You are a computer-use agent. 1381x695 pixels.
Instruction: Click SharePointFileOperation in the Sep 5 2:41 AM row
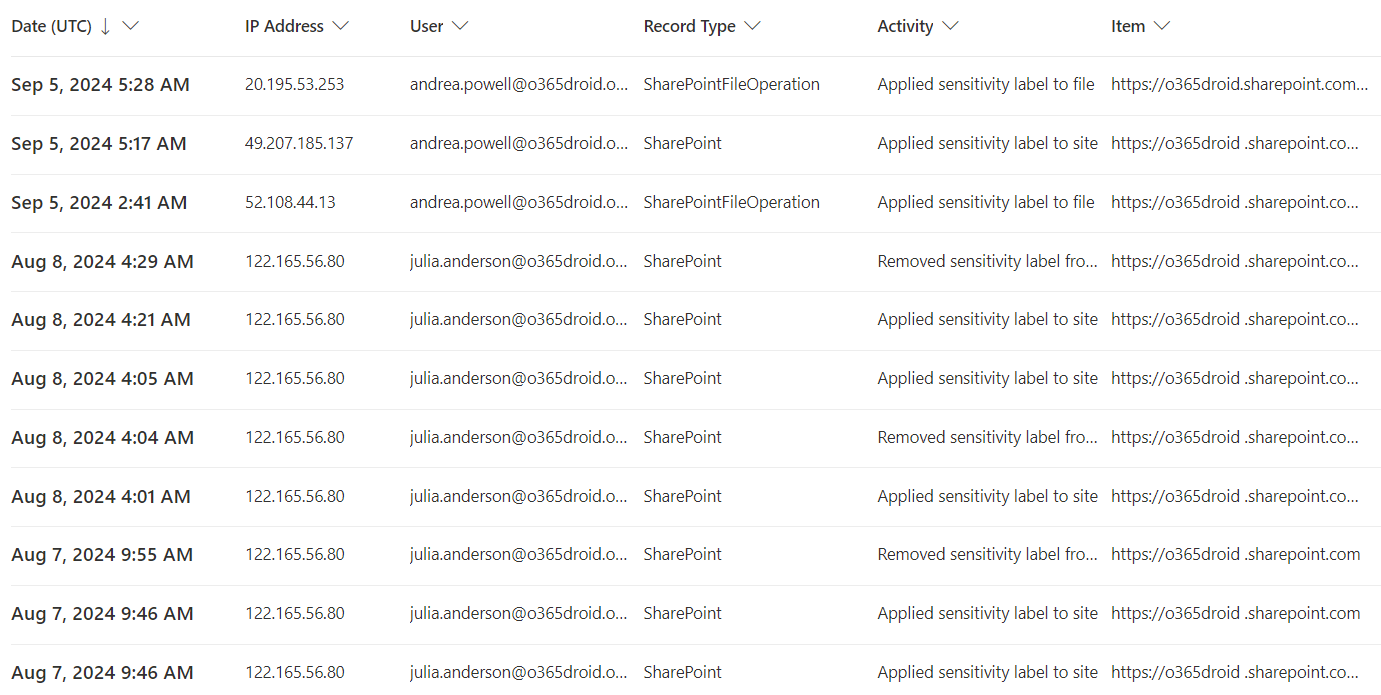click(731, 202)
